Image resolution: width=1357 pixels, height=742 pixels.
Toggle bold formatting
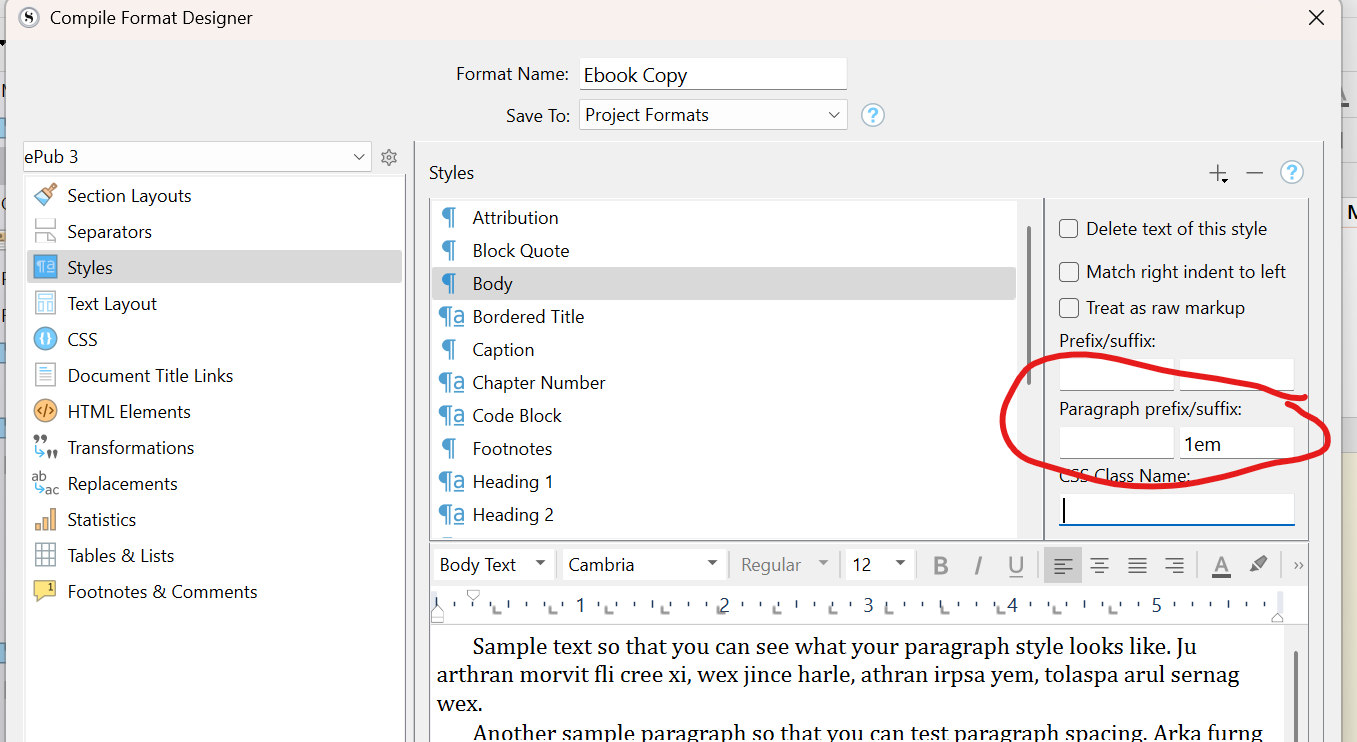coord(940,565)
